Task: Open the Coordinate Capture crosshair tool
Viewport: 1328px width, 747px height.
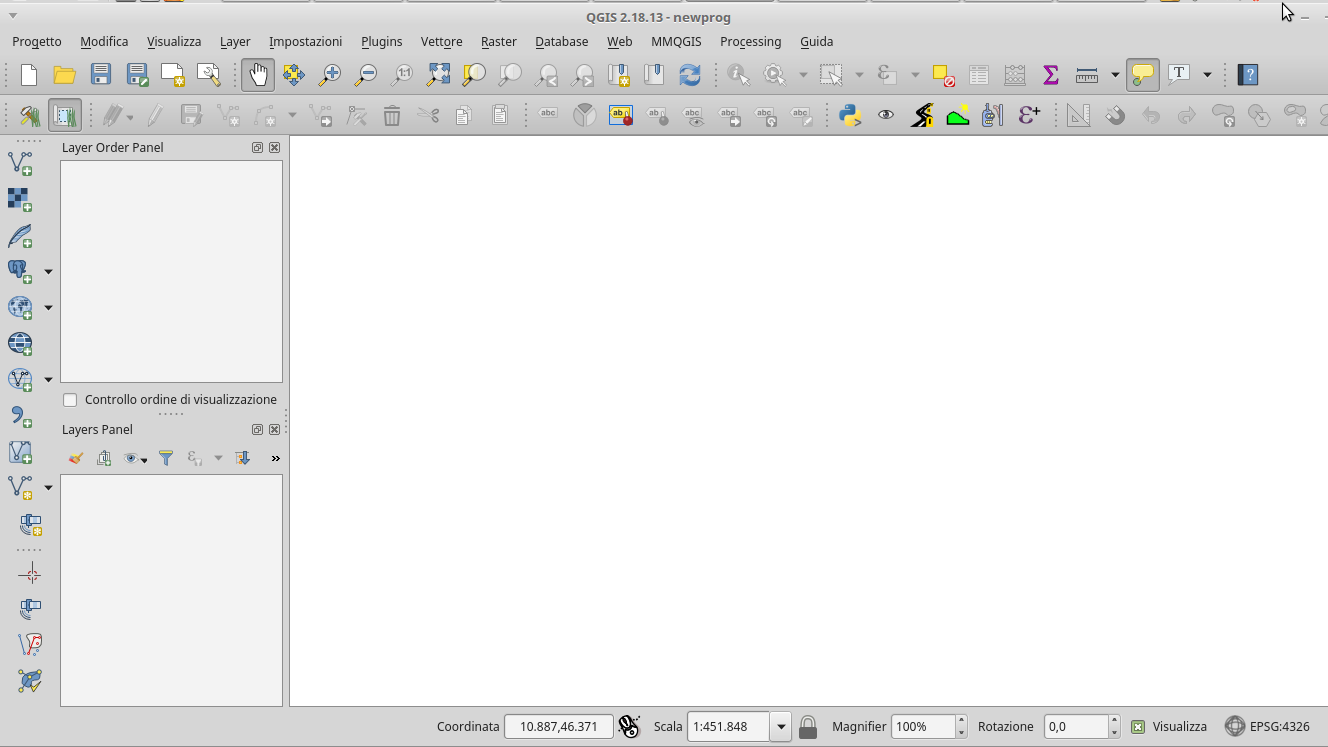Action: pyautogui.click(x=30, y=574)
